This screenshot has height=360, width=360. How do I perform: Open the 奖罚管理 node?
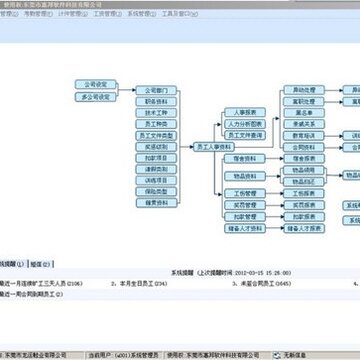click(x=245, y=205)
